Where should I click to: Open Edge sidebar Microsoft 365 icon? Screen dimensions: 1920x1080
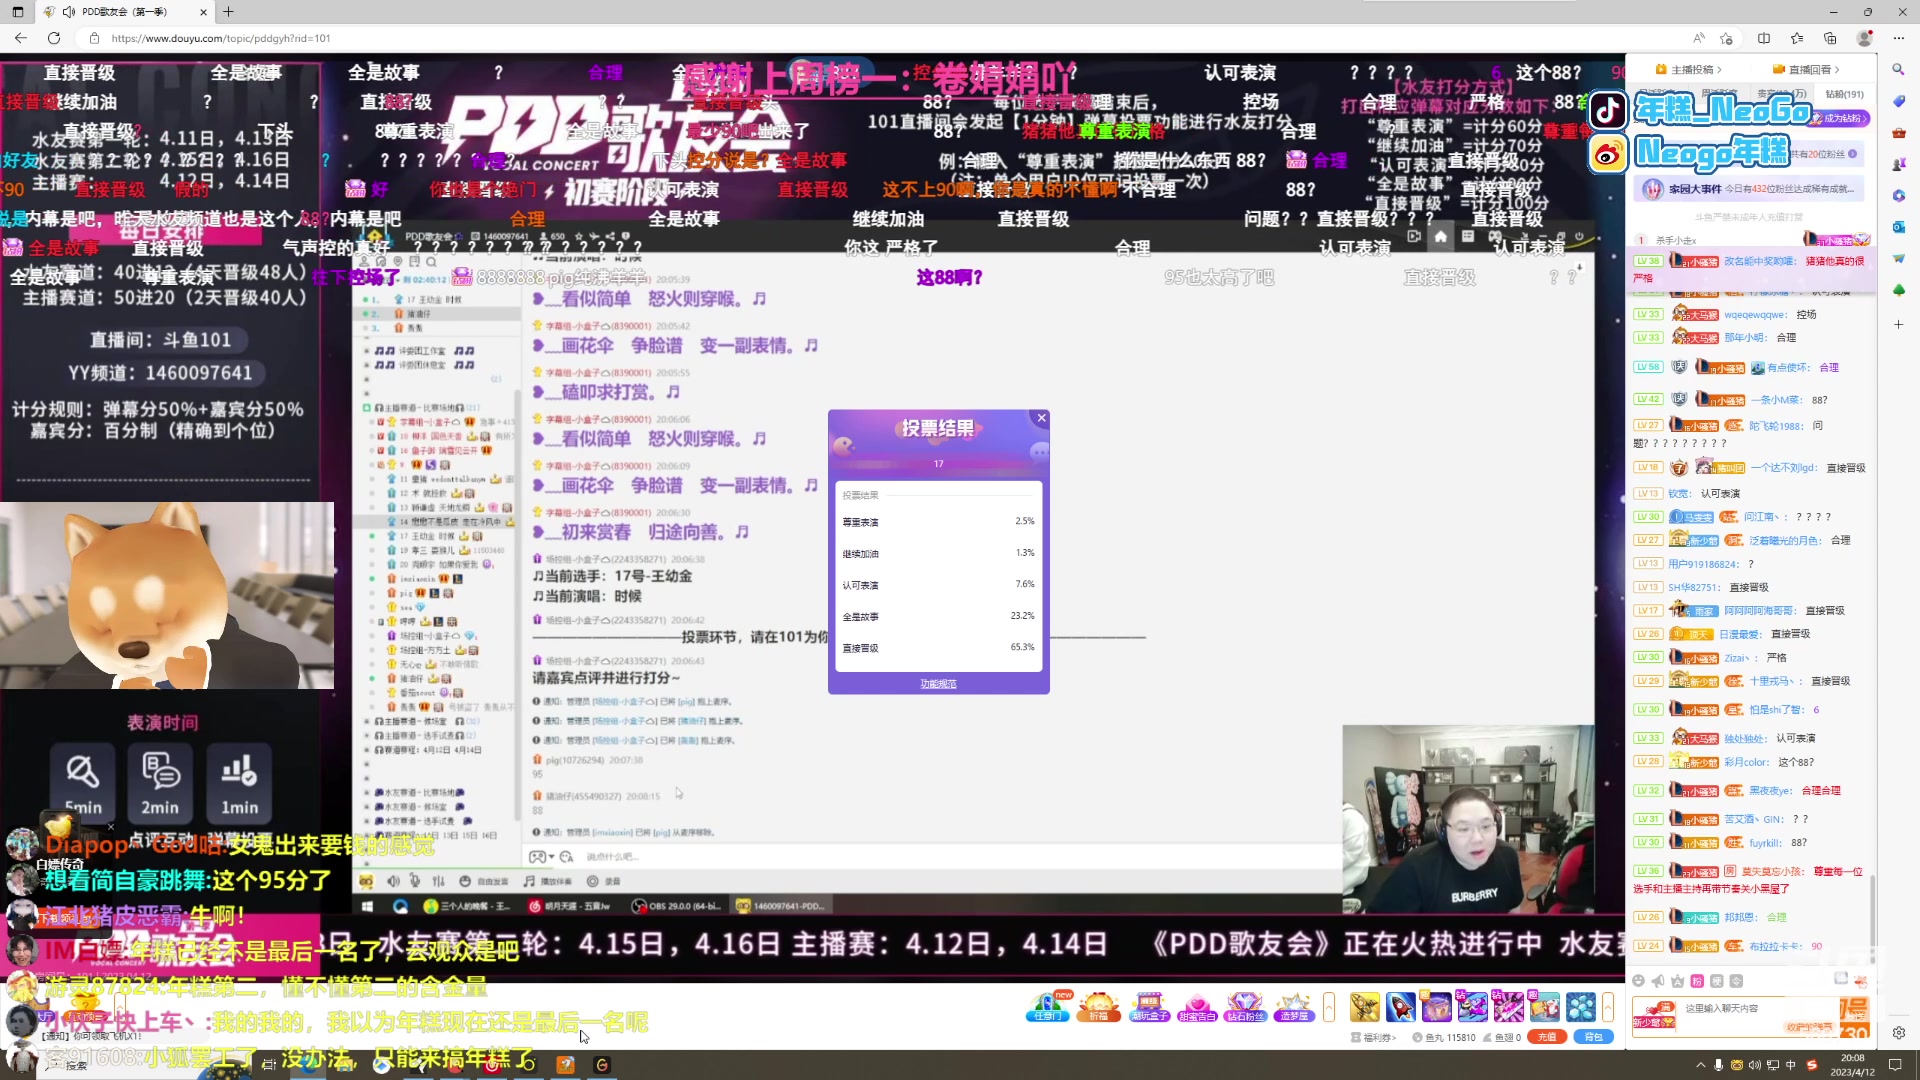(1898, 196)
